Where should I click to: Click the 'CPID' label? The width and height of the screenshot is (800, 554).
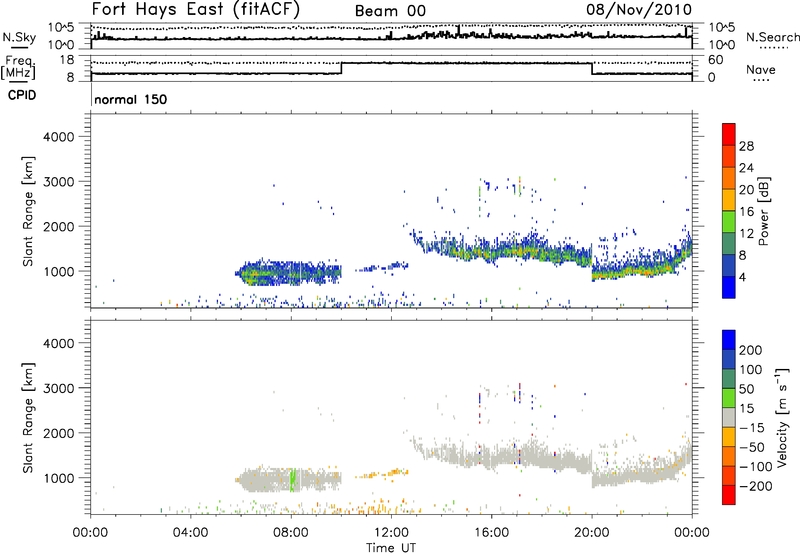[22, 95]
